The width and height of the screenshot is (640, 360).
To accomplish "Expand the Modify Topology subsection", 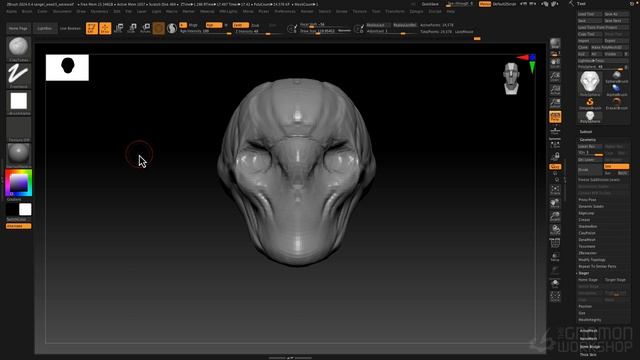I will click(592, 260).
